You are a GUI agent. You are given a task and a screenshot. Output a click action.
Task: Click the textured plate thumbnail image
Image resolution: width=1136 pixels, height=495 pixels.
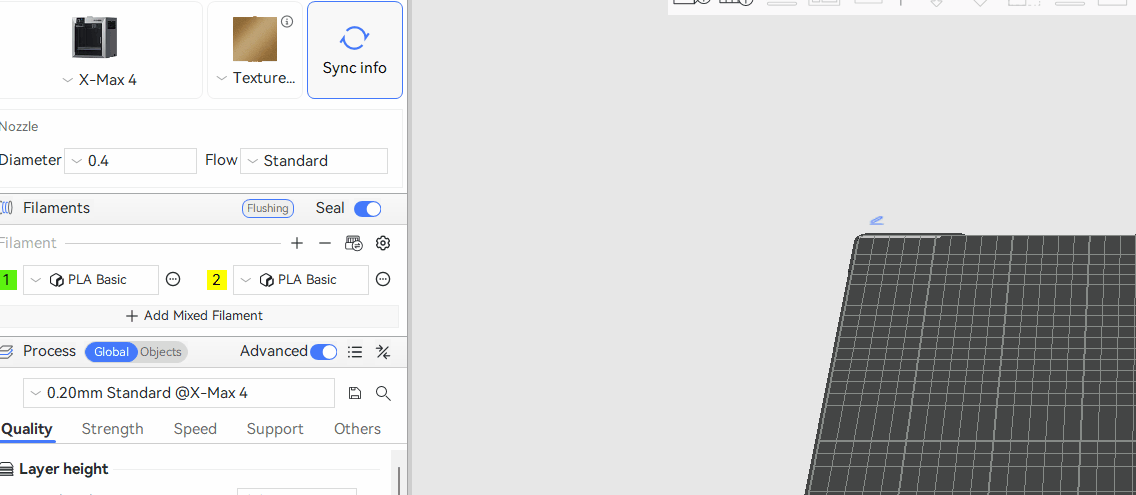[254, 39]
